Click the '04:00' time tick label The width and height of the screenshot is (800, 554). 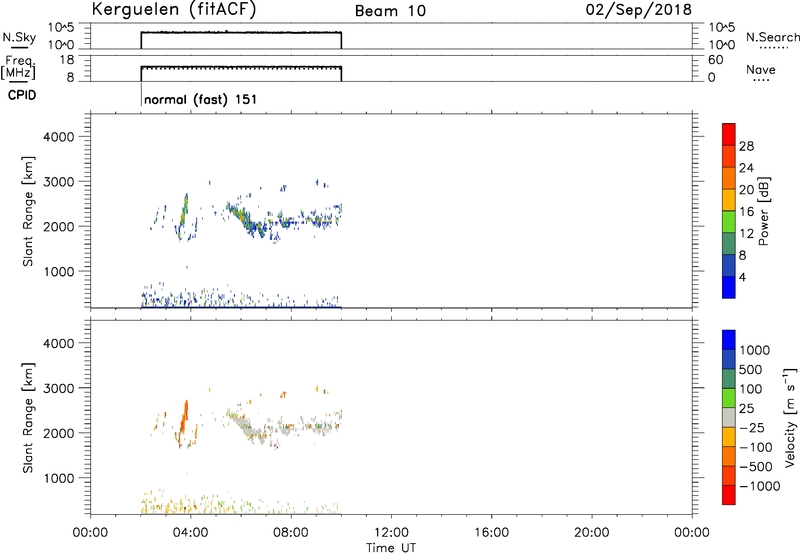(191, 533)
